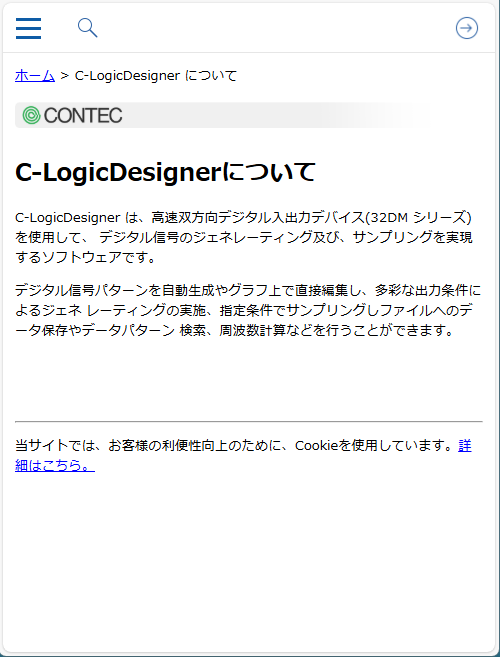
Task: Open the hamburger navigation menu
Action: (x=28, y=28)
